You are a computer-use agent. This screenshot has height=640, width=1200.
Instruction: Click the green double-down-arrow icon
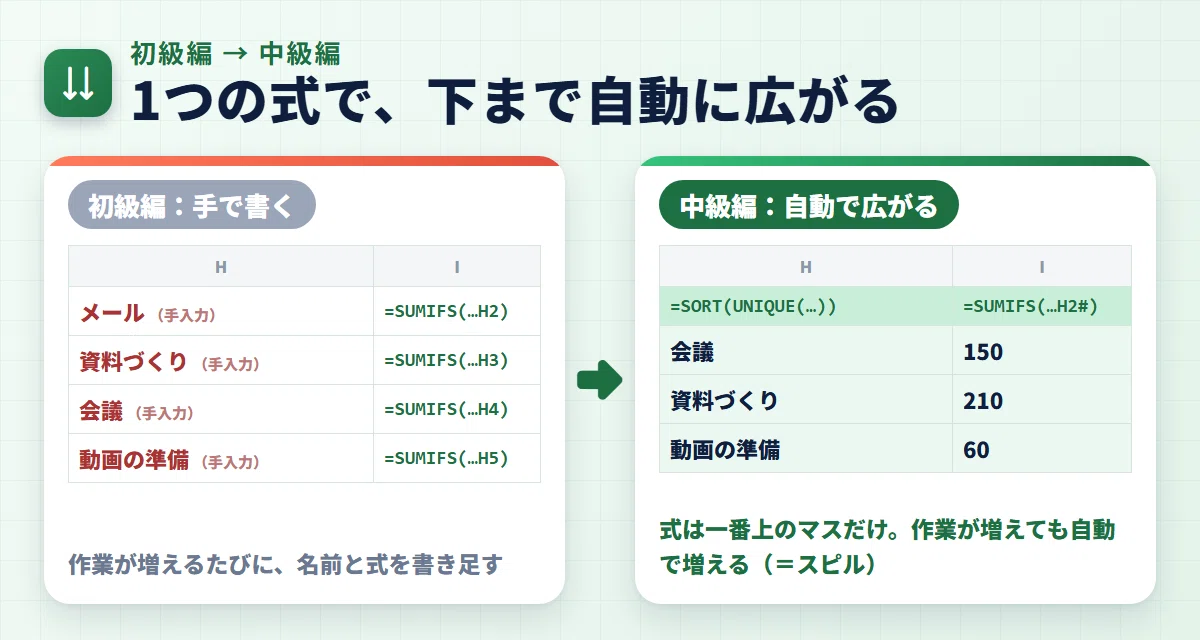pos(78,84)
